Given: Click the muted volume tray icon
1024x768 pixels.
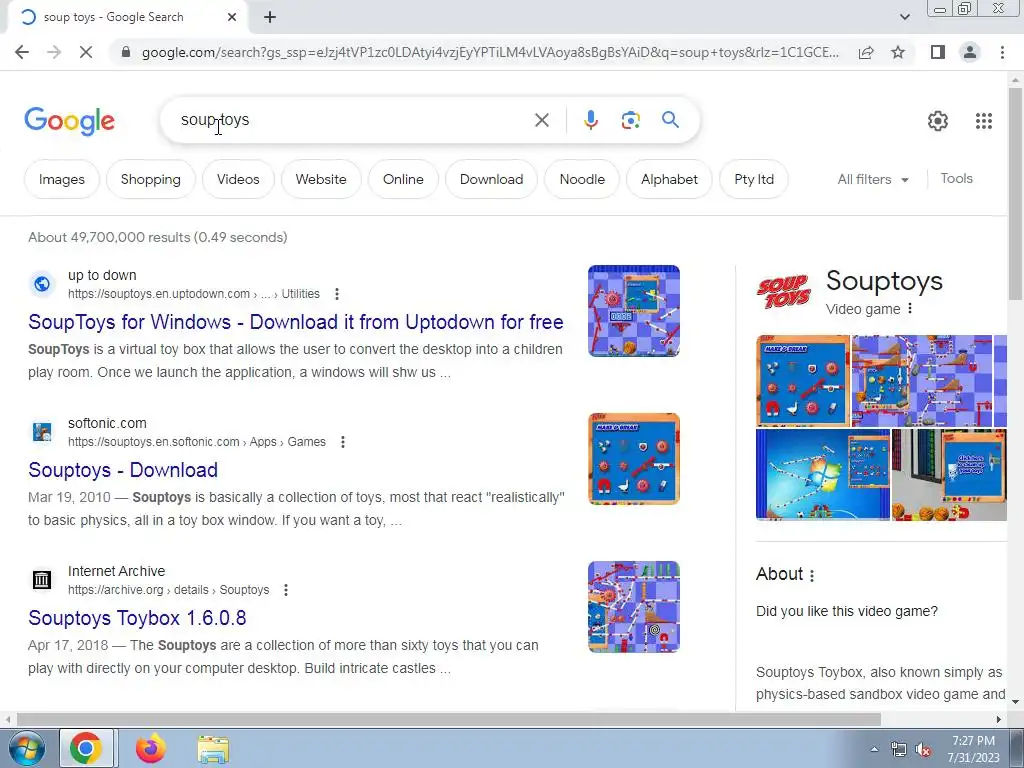Looking at the screenshot, I should click(x=923, y=750).
